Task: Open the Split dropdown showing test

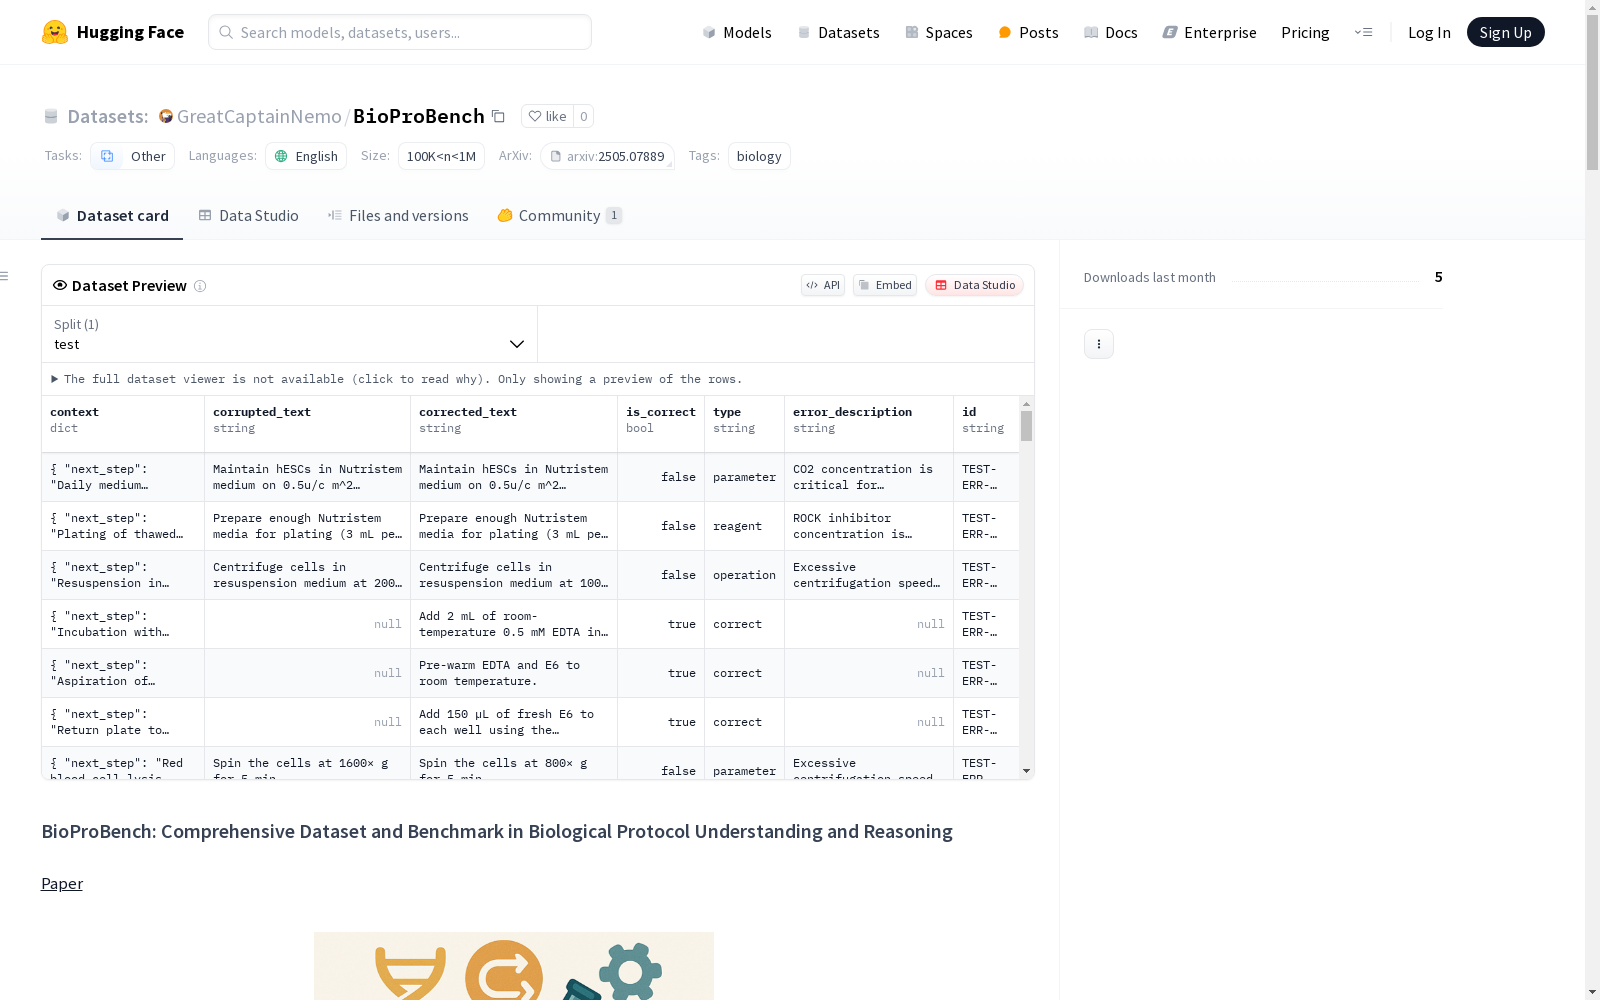Action: click(290, 334)
